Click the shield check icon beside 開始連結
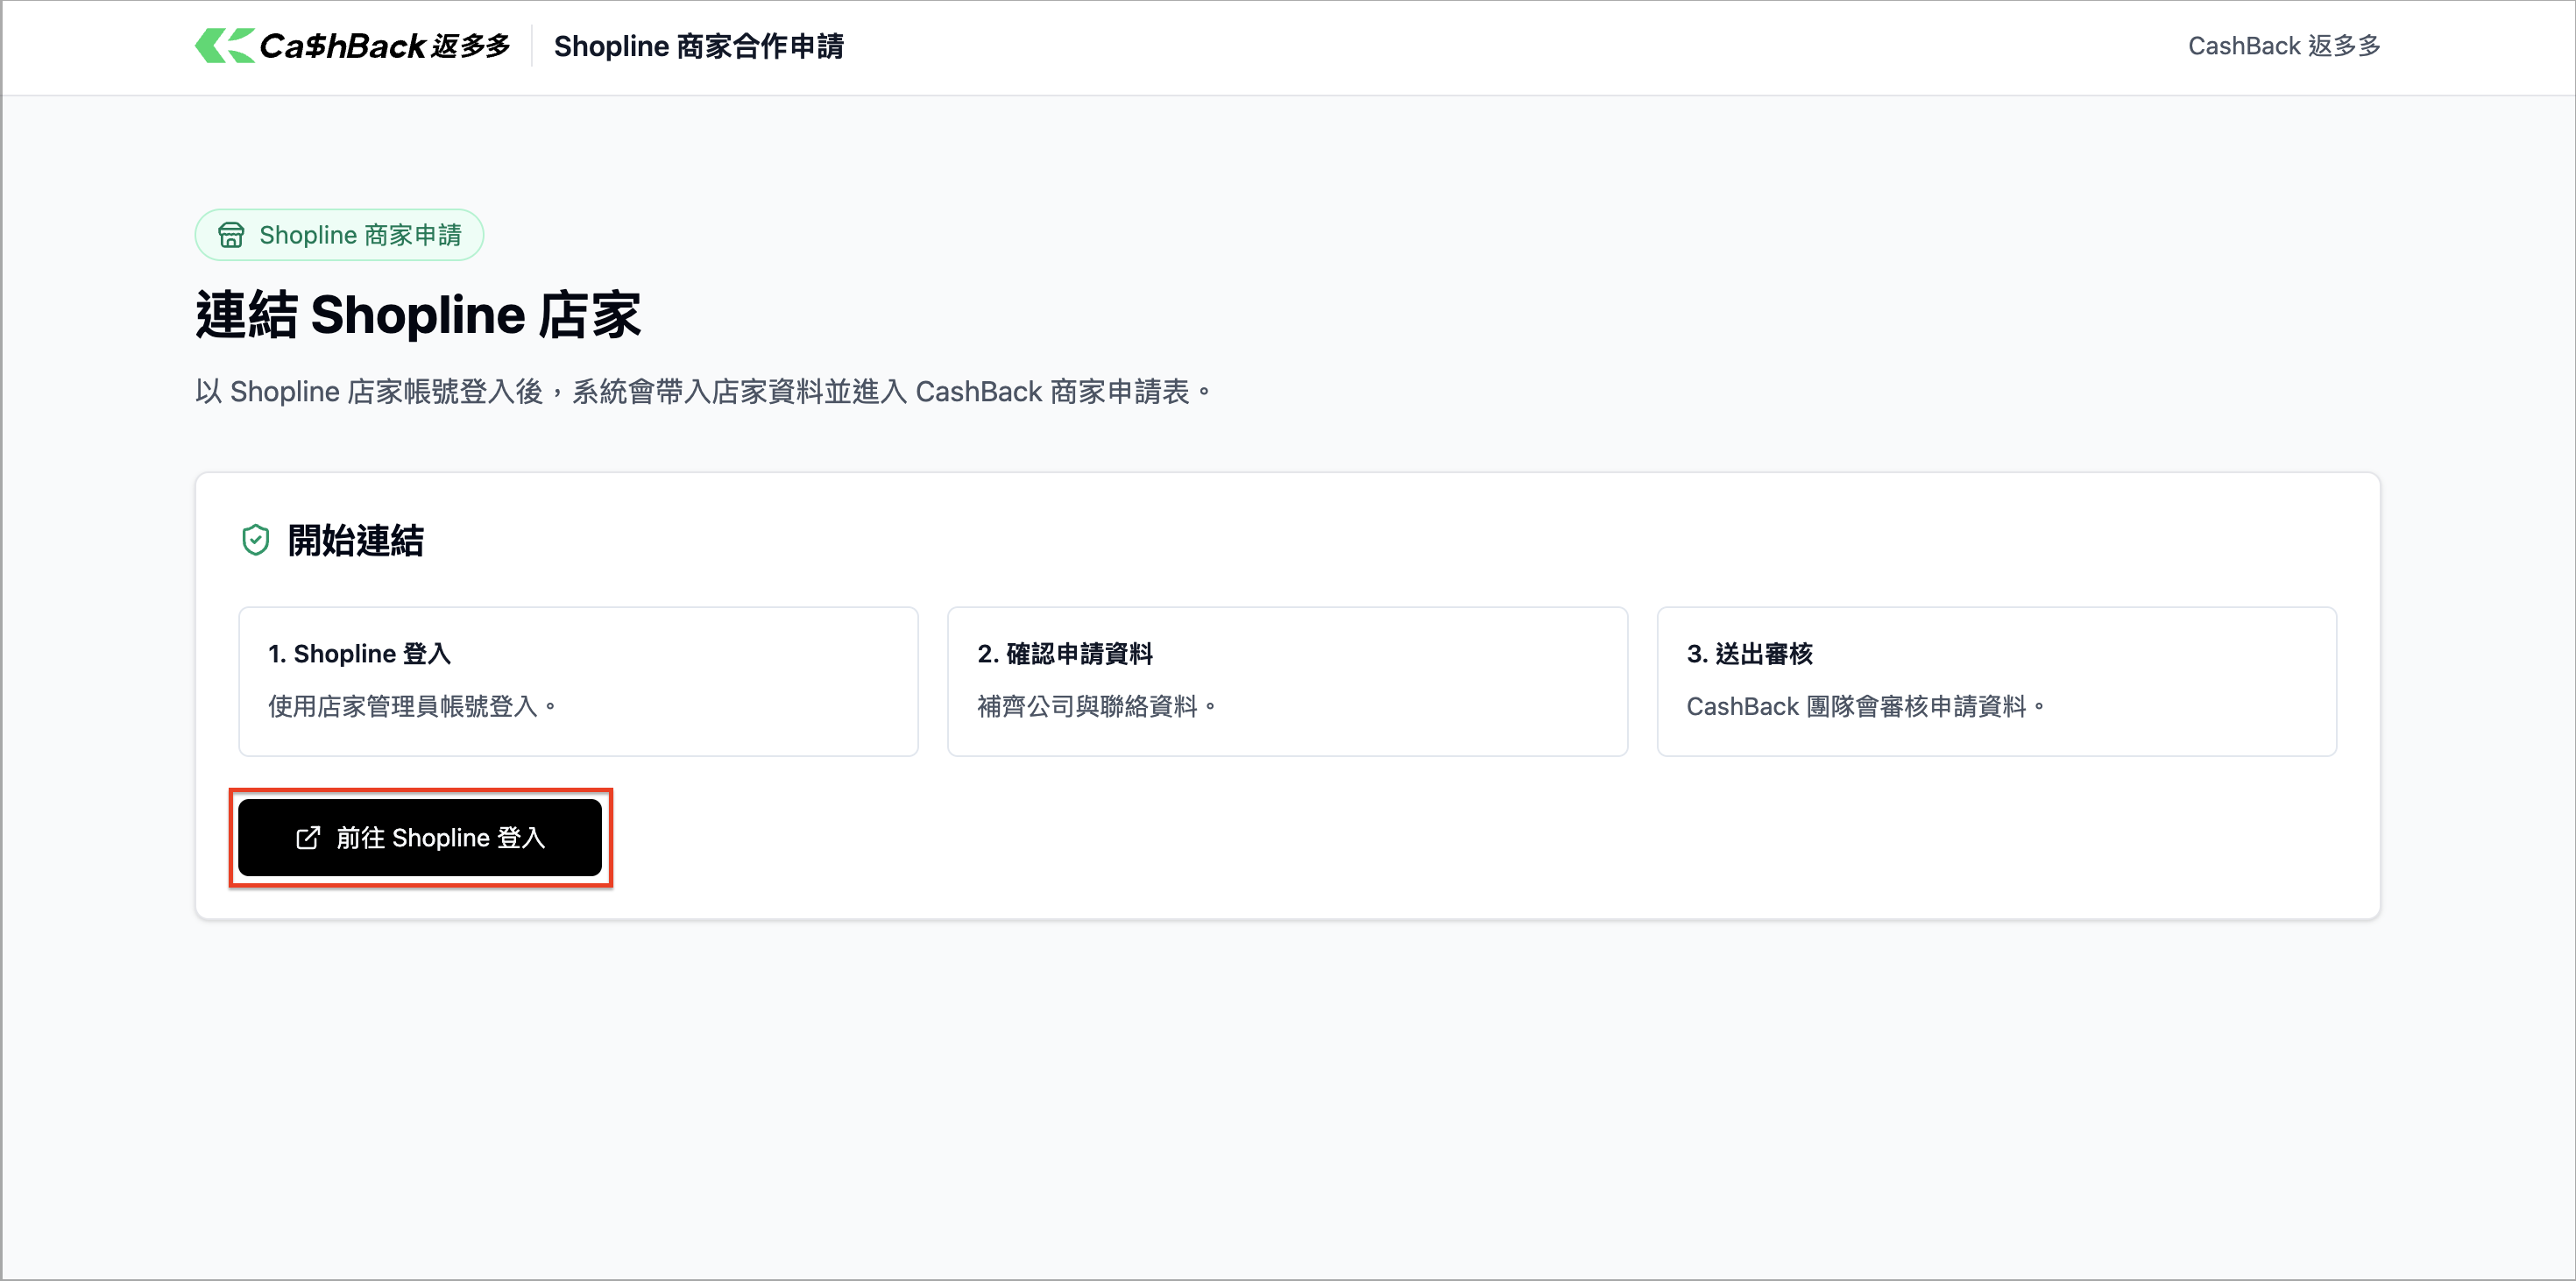The height and width of the screenshot is (1281, 2576). (x=256, y=540)
